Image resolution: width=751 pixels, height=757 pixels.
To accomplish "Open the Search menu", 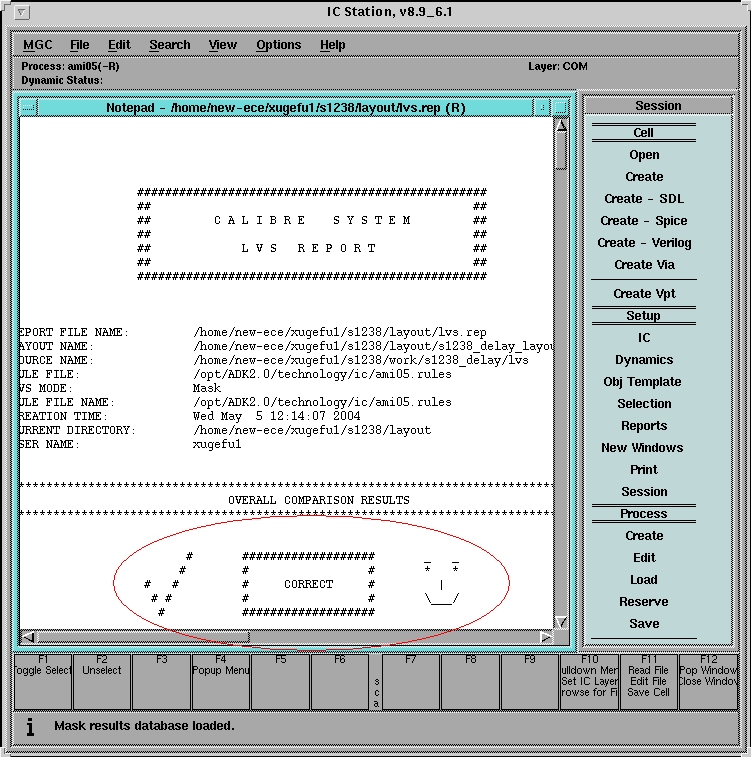I will click(x=170, y=45).
